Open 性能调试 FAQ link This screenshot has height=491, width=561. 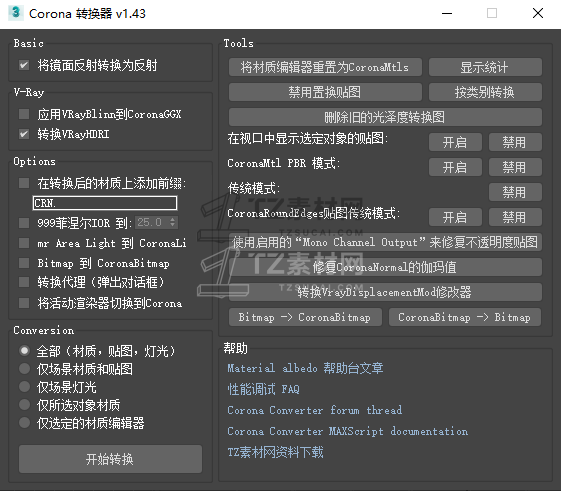[x=263, y=389]
